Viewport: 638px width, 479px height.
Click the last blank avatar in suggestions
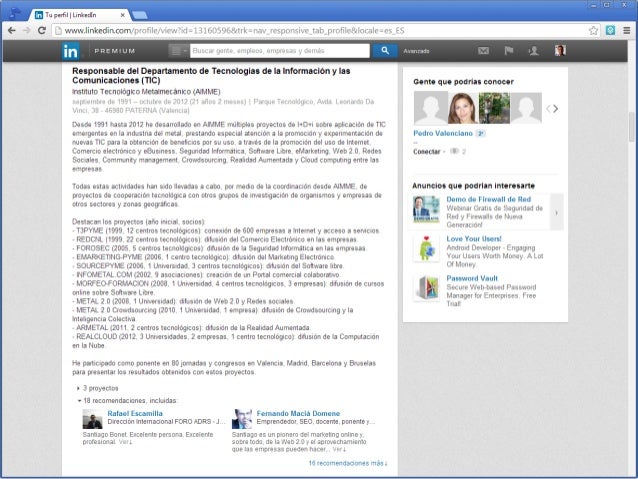[526, 108]
